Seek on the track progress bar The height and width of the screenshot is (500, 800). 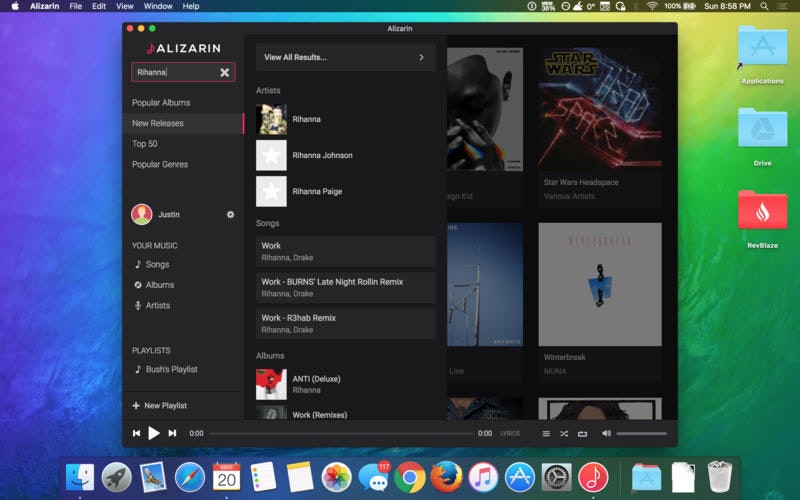pyautogui.click(x=341, y=434)
